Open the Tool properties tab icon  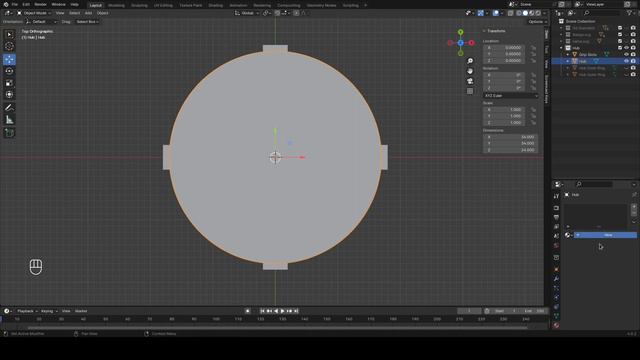[x=556, y=196]
